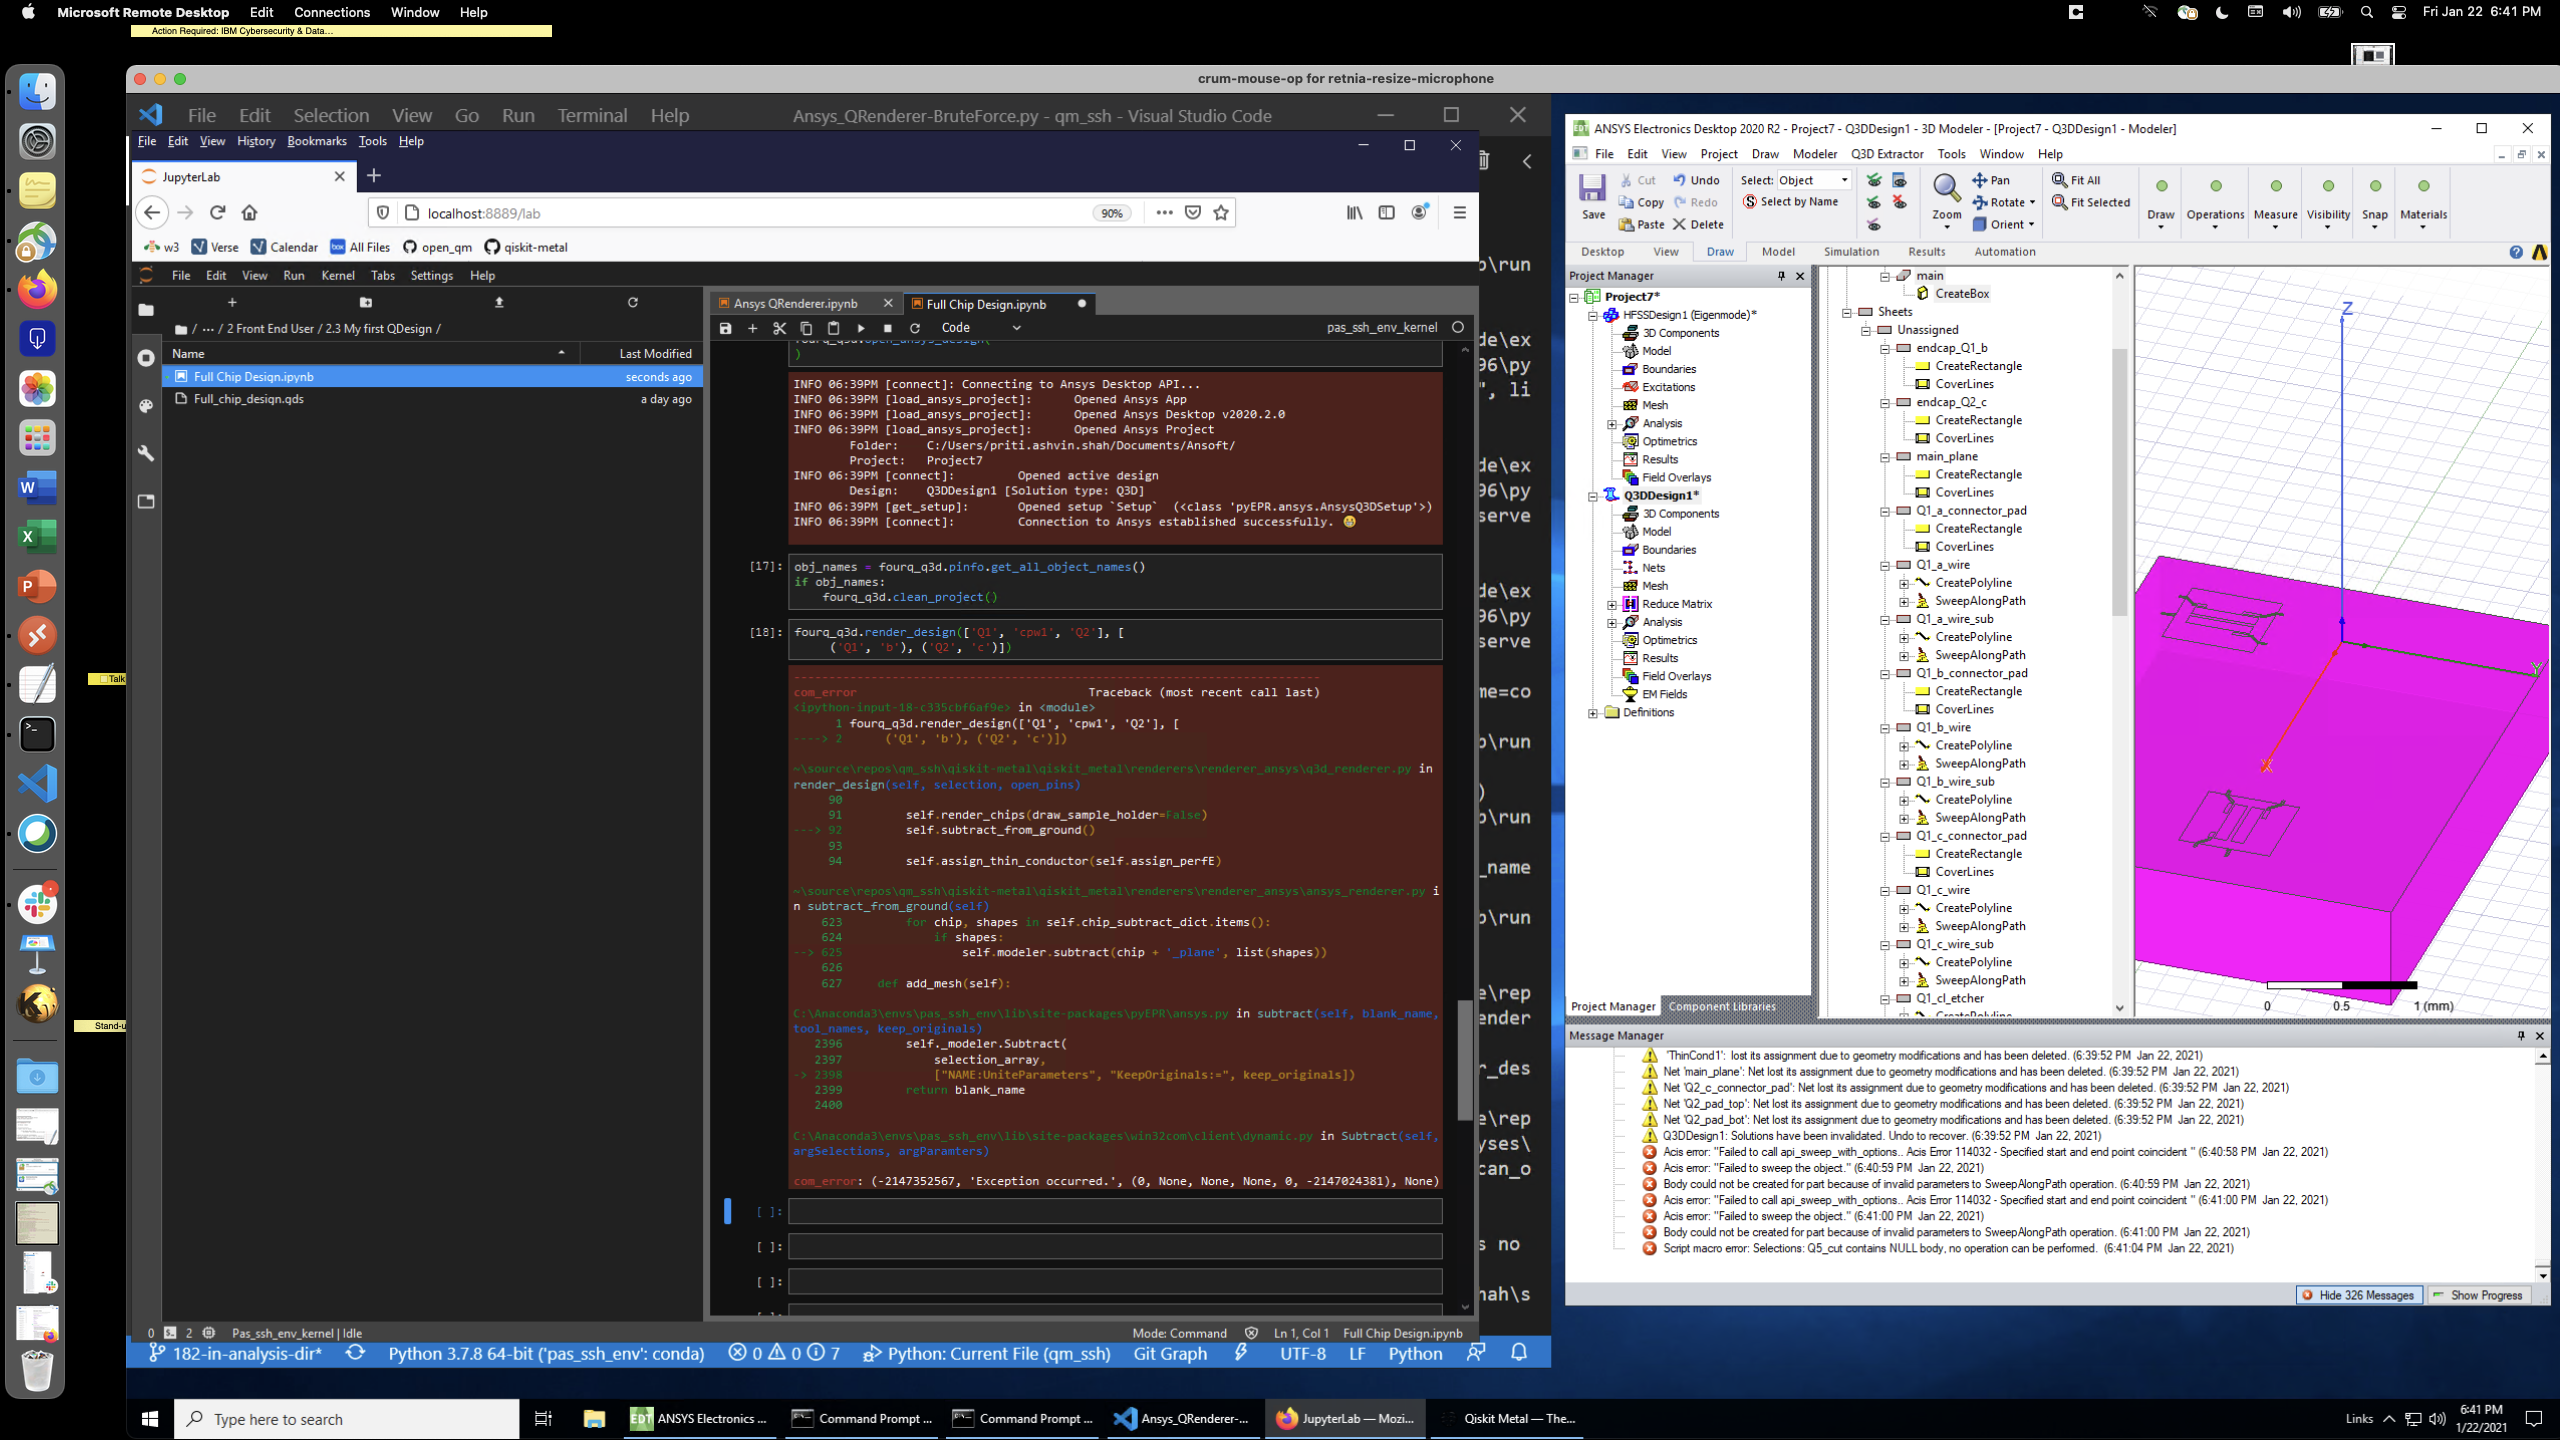Open the Extension Manager wrench sidebar icon
This screenshot has height=1440, width=2560.
point(146,454)
